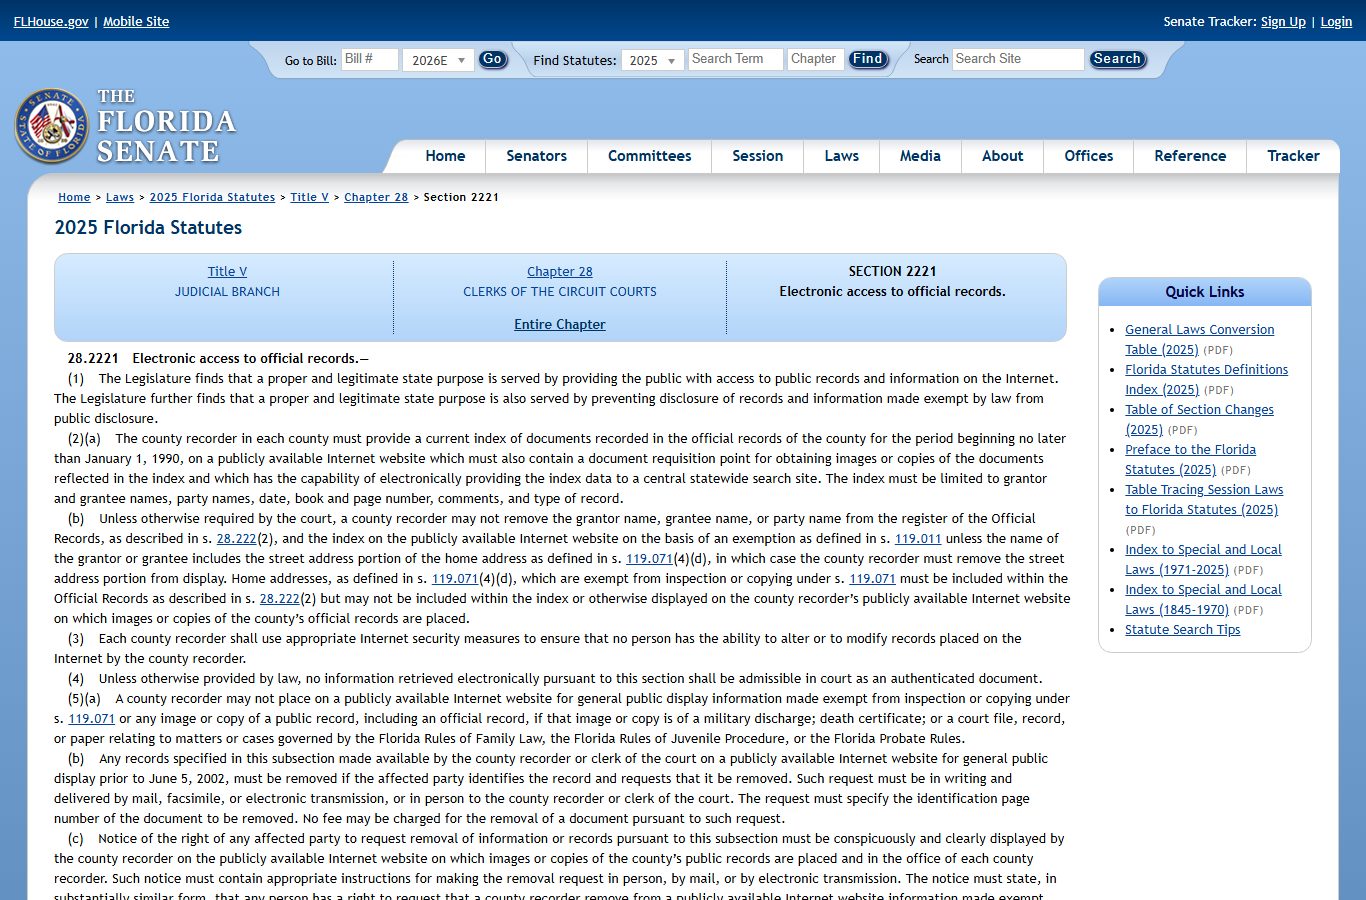Viewport: 1366px width, 900px height.
Task: Click Senate Tracker Sign Up link
Action: point(1283,21)
